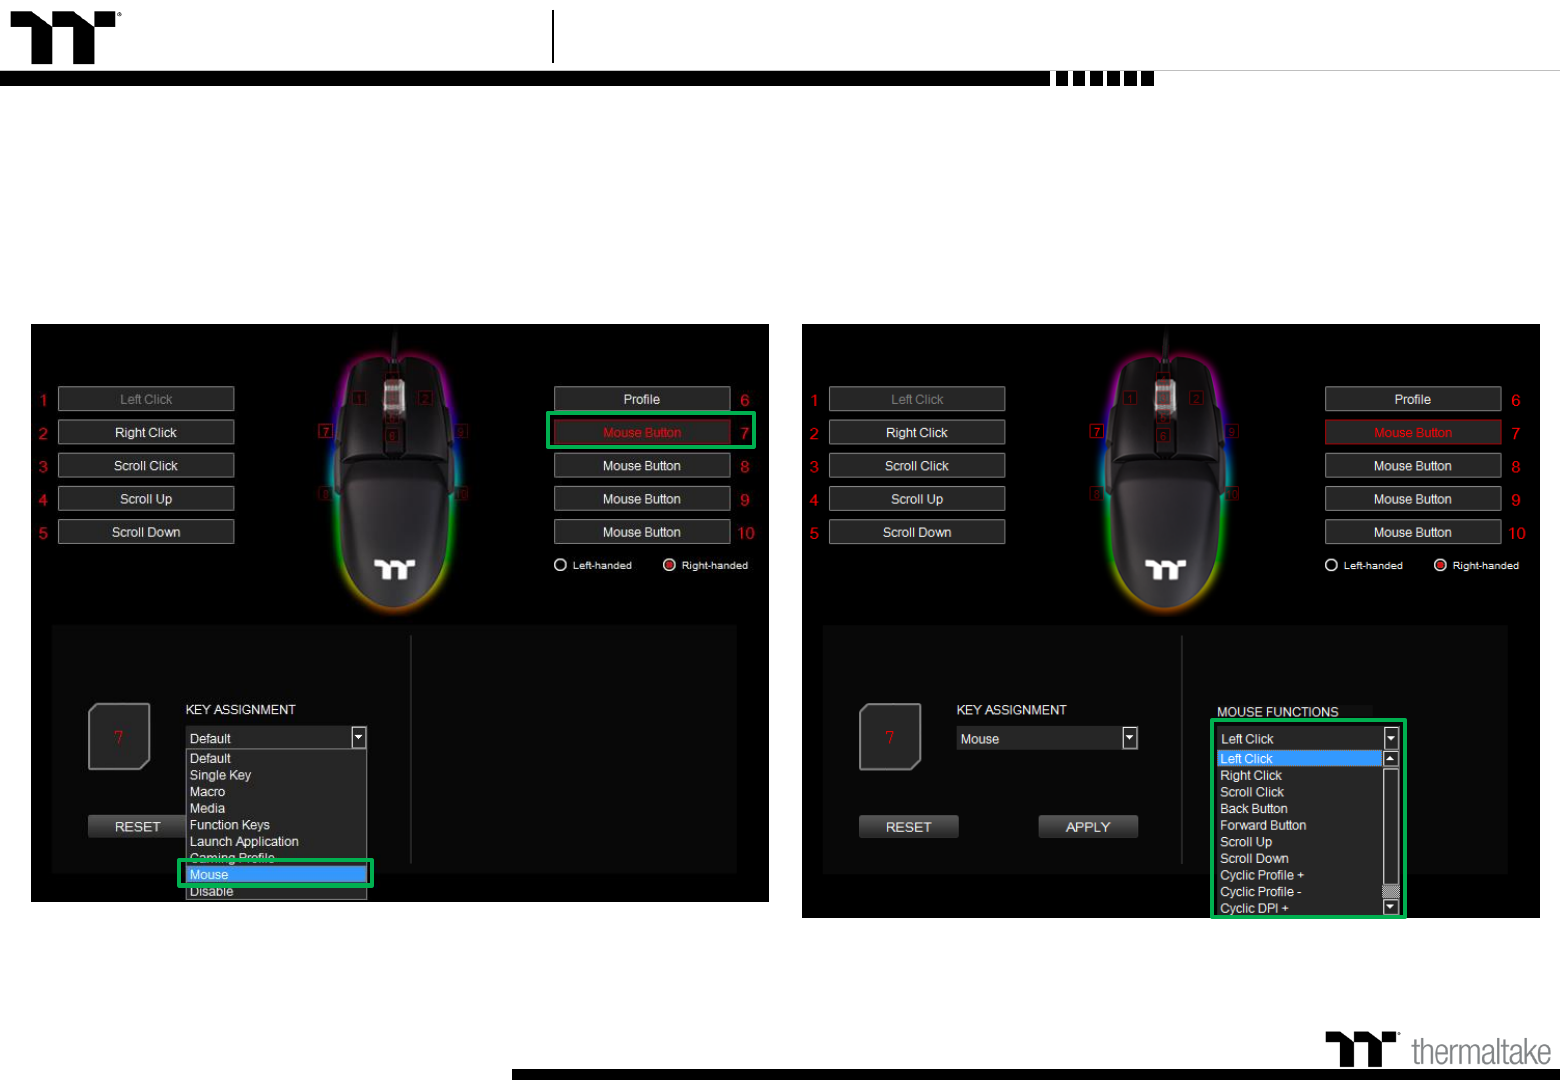The image size is (1560, 1080).
Task: Click marker 2 on the right screenshot's mouse
Action: tap(1196, 398)
